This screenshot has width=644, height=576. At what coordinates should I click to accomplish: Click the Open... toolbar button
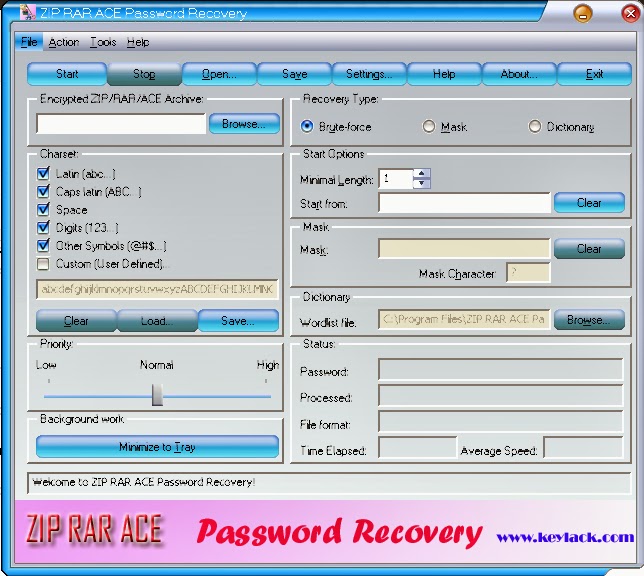click(219, 74)
